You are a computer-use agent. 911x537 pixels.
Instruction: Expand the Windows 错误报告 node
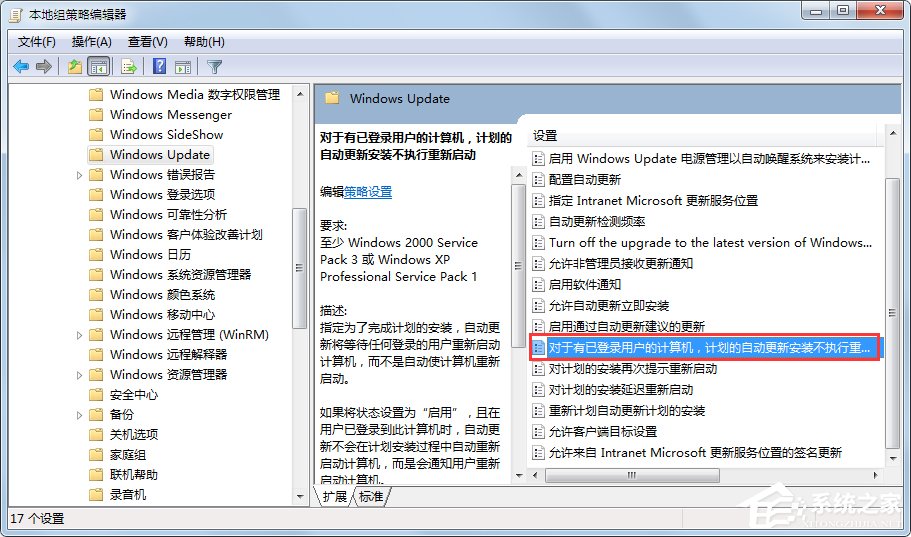click(80, 175)
